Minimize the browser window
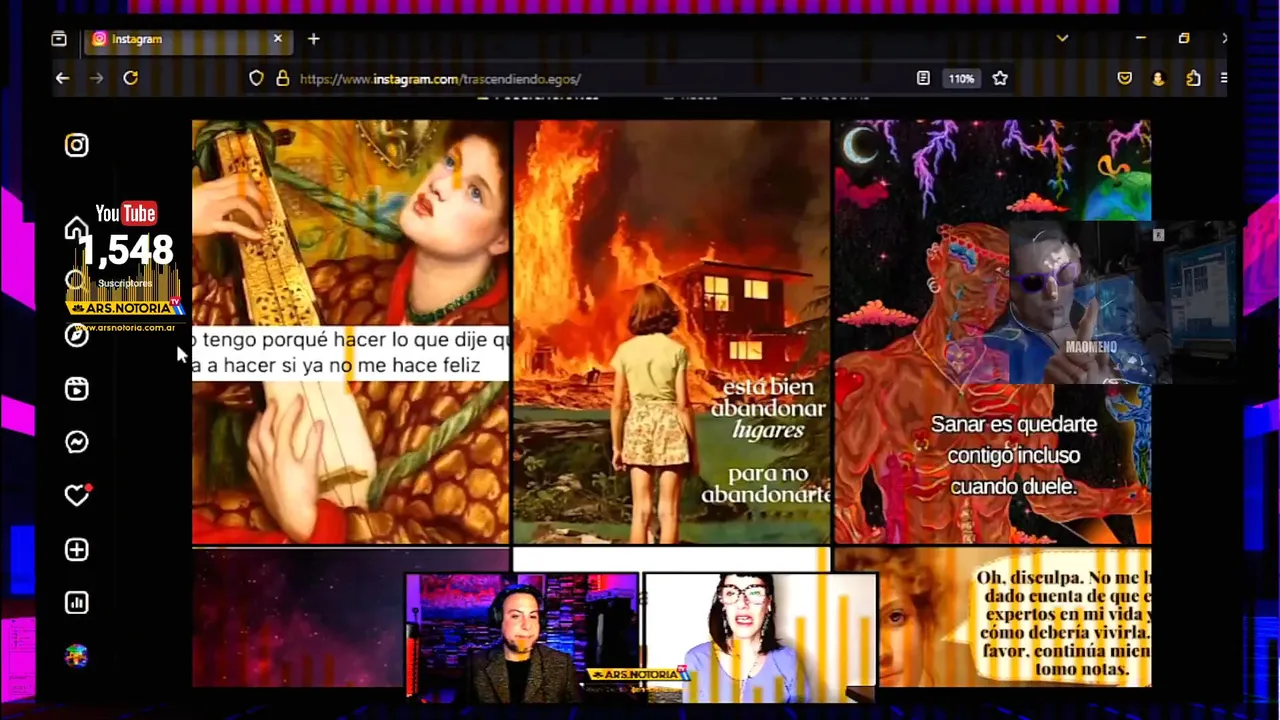1280x720 pixels. [x=1140, y=38]
